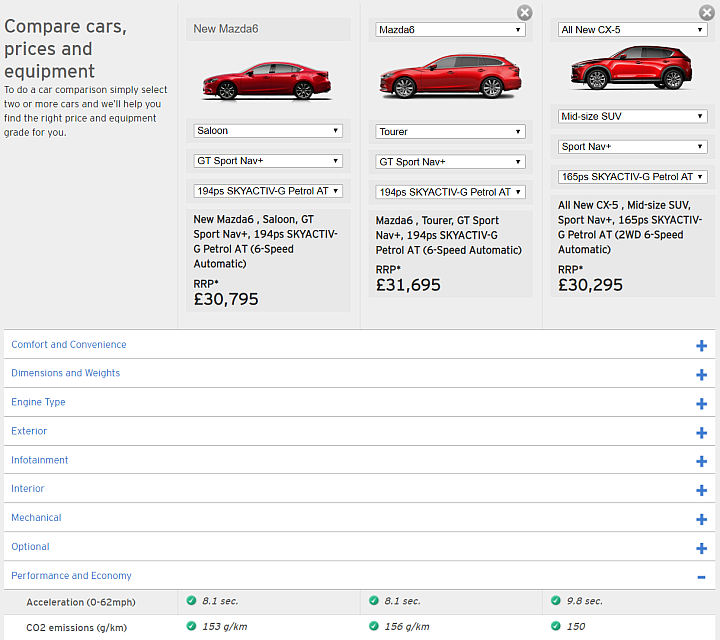Collapse Performance and Economy minus icon
The image size is (720, 640).
701,577
